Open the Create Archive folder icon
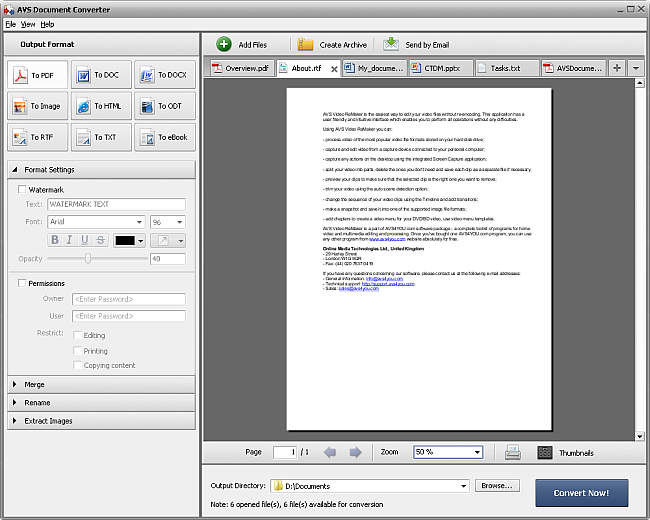The height and width of the screenshot is (520, 650). (305, 44)
